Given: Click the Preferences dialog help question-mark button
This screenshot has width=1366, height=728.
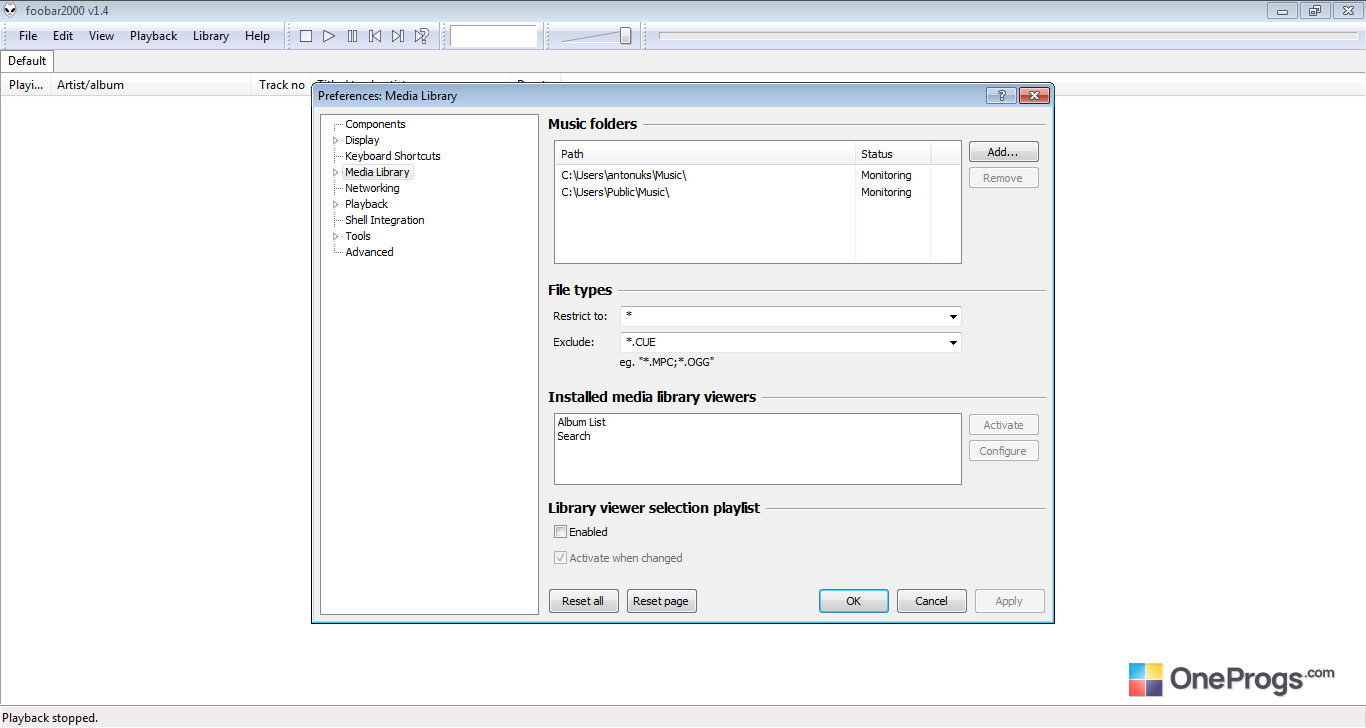Looking at the screenshot, I should (x=1001, y=96).
